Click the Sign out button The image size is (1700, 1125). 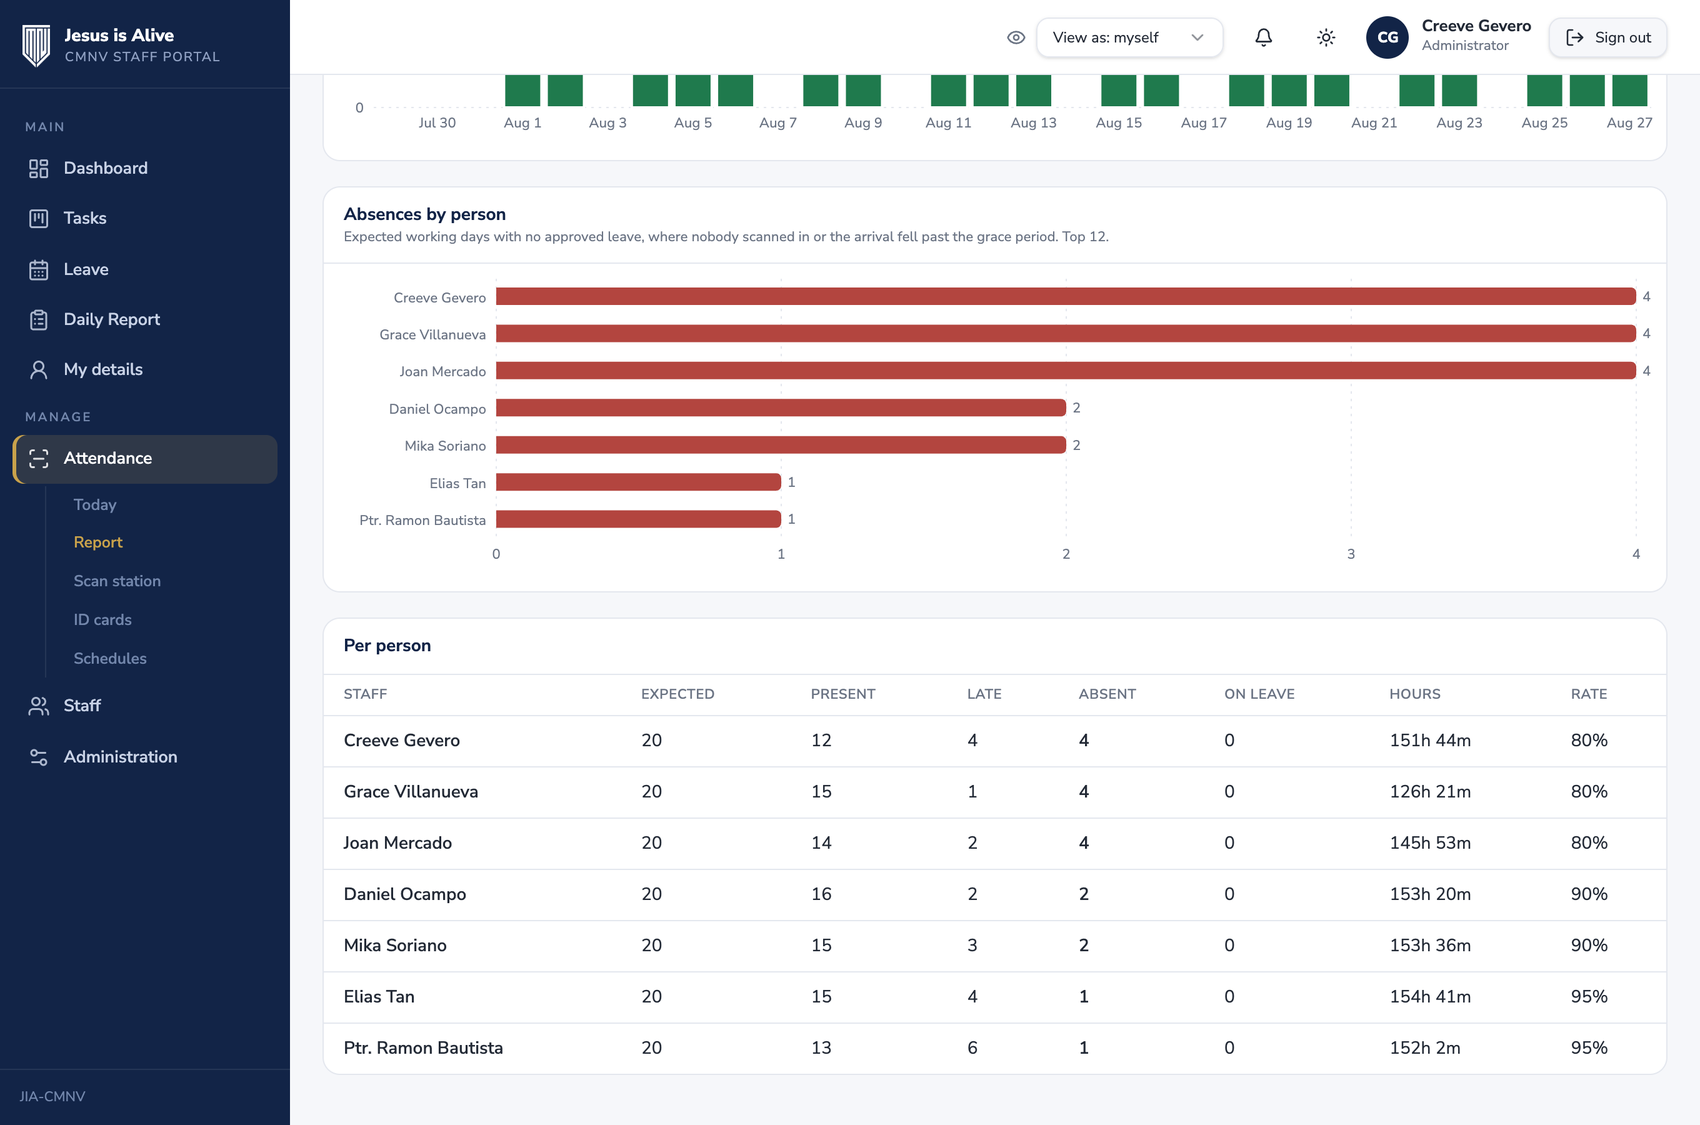[1608, 38]
